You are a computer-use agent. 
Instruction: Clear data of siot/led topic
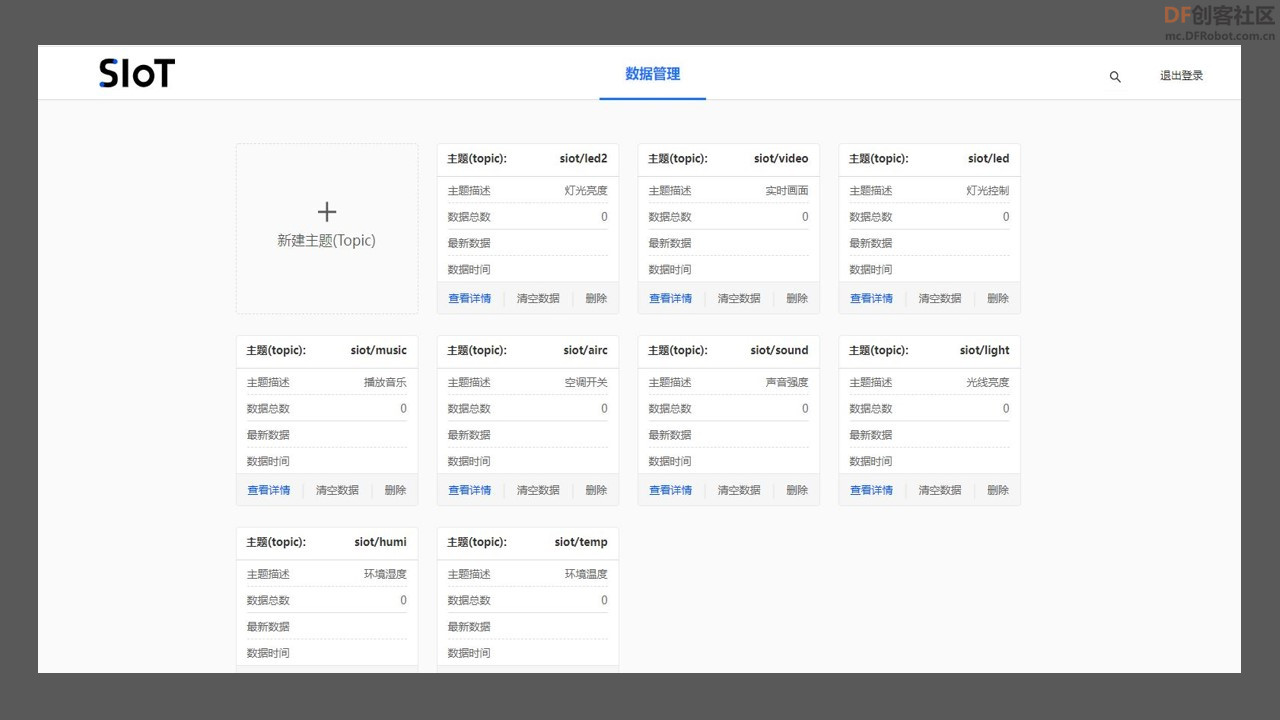click(940, 298)
